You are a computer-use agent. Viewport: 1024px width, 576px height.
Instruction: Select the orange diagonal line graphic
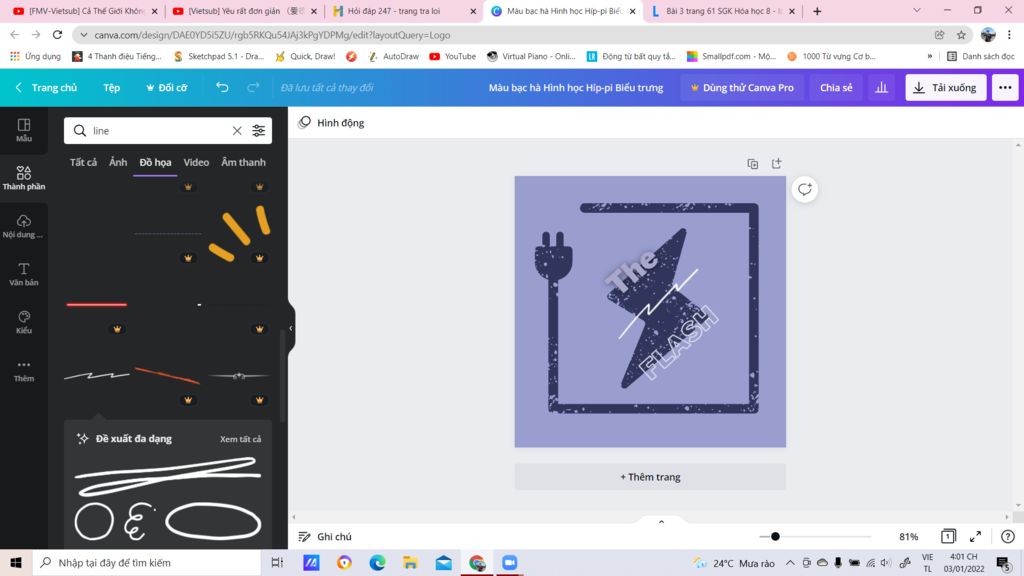[167, 376]
